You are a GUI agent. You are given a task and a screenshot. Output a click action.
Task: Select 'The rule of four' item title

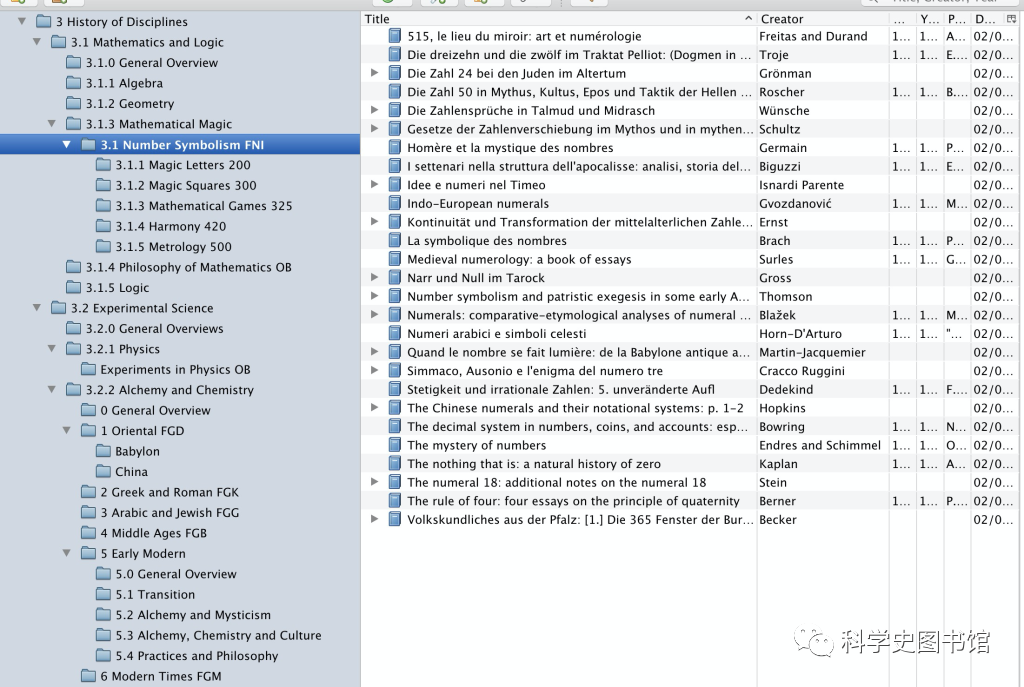tap(573, 501)
